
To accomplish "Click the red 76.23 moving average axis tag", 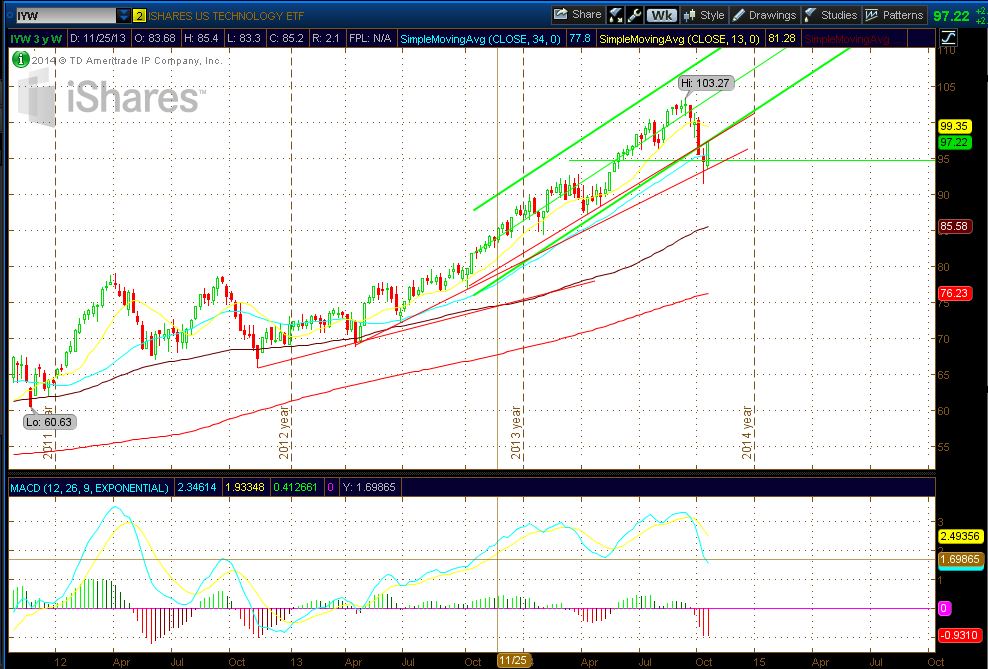I will [x=954, y=293].
